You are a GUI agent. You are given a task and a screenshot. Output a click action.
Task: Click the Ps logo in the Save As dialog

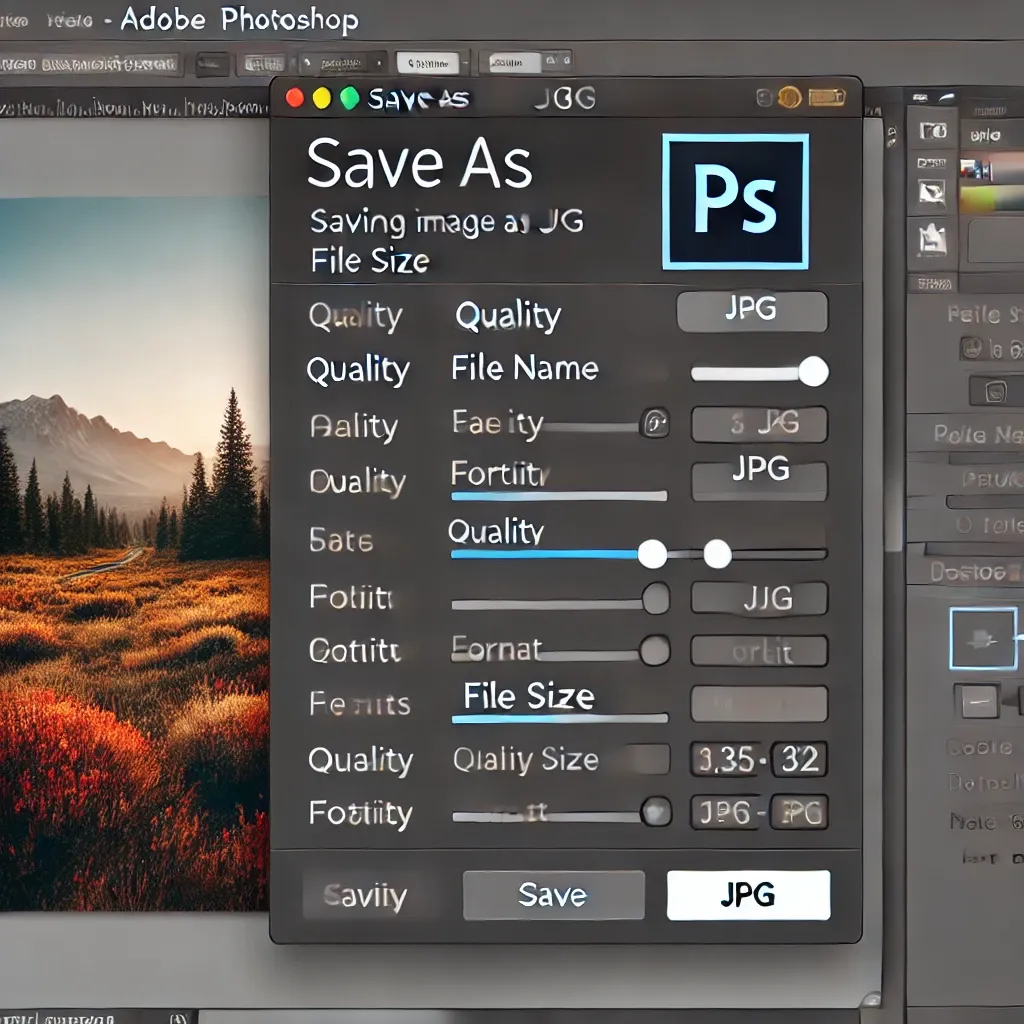735,202
